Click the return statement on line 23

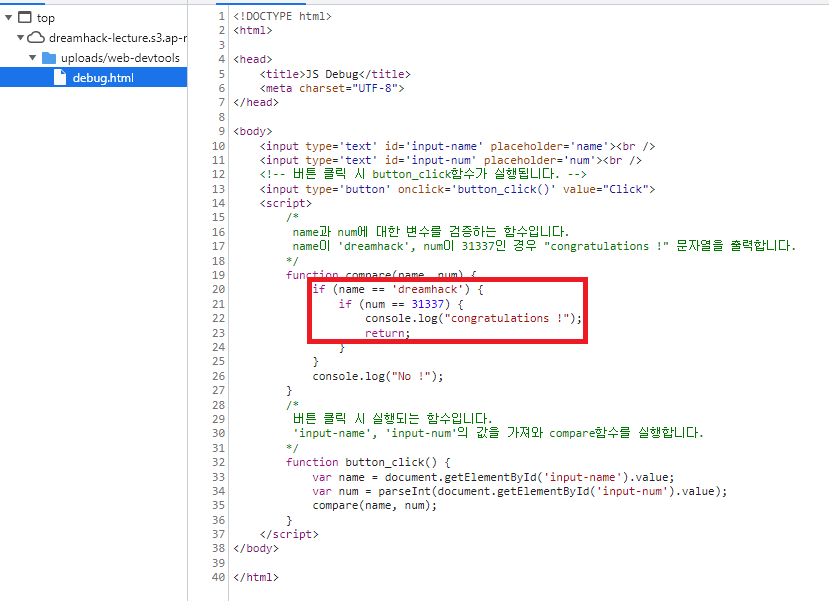388,333
